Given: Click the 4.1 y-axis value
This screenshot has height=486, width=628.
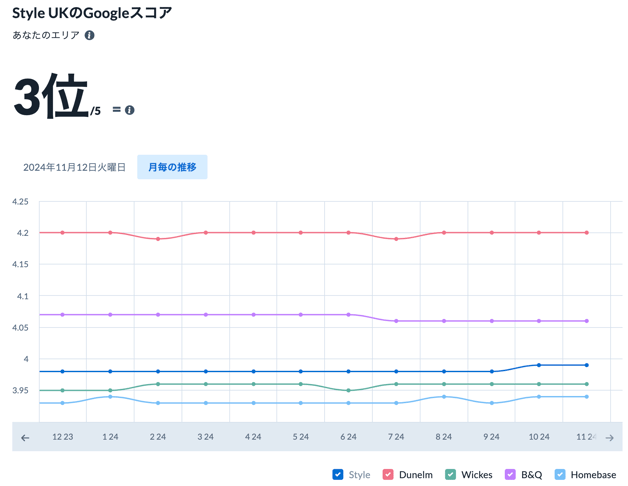Looking at the screenshot, I should click(22, 296).
